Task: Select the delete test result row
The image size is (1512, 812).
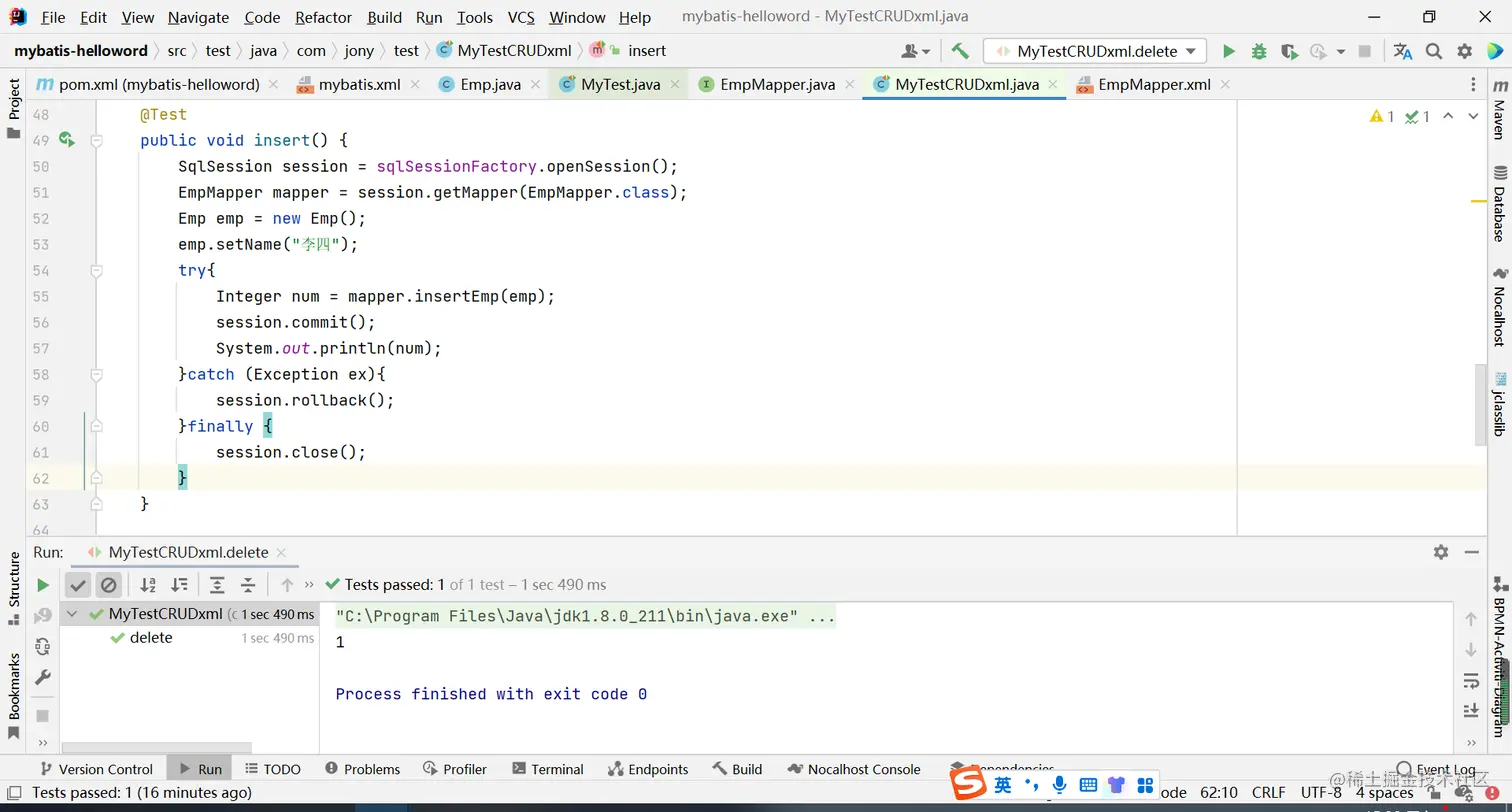Action: coord(187,638)
